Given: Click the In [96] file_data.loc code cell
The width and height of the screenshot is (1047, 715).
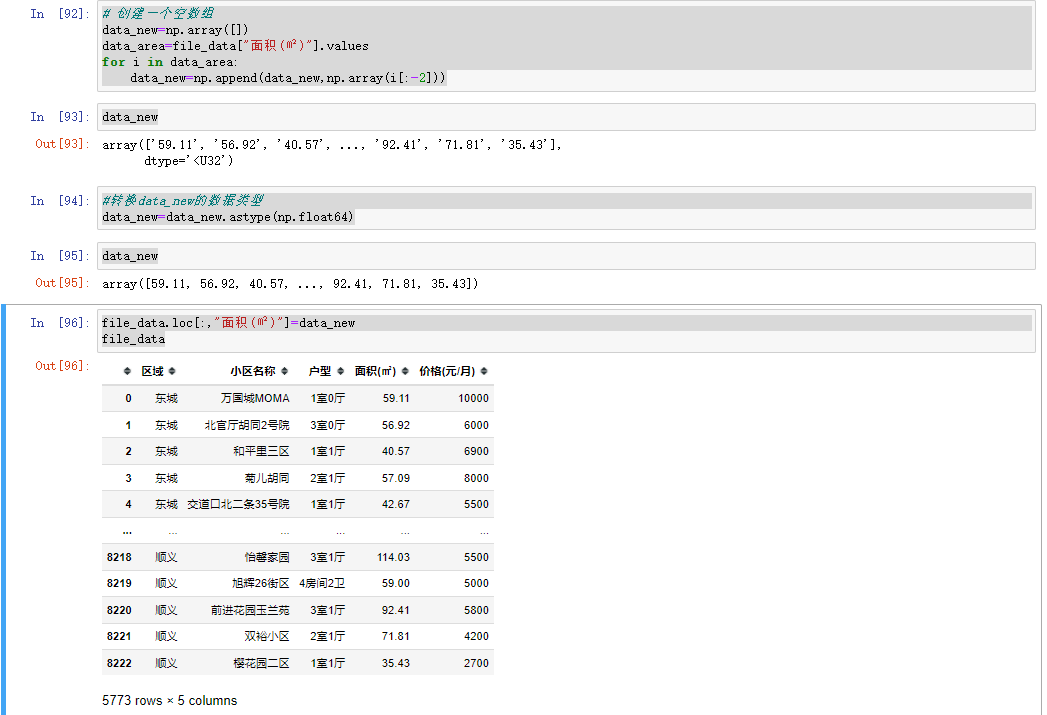Looking at the screenshot, I should [566, 331].
